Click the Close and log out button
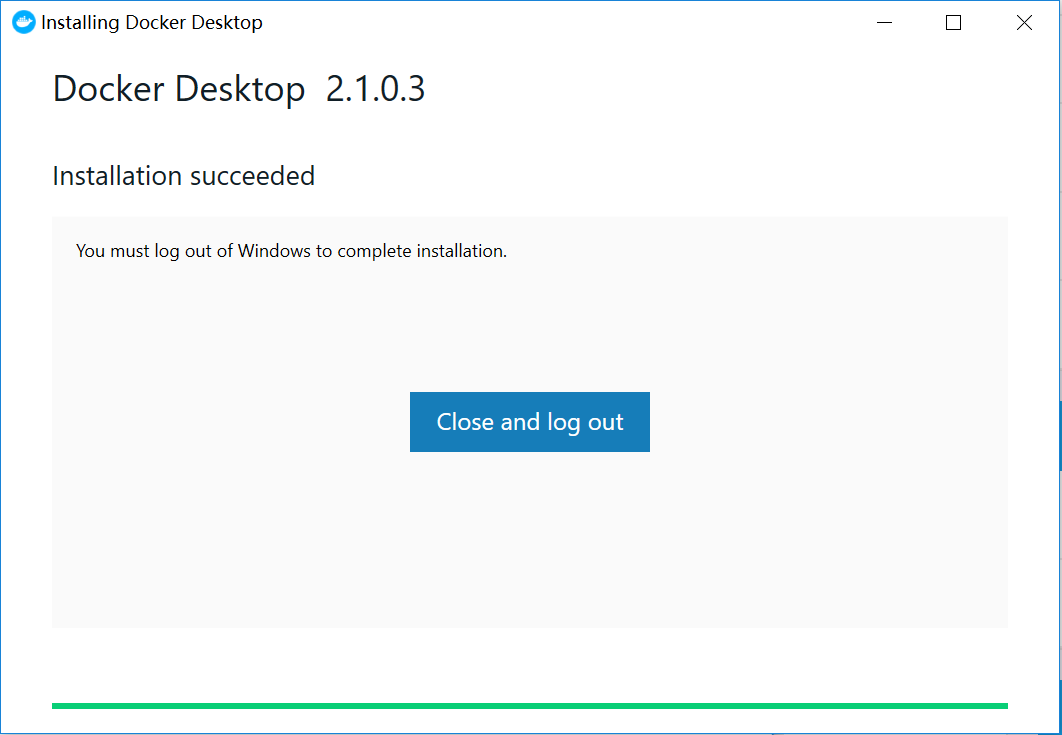1062x735 pixels. coord(529,422)
